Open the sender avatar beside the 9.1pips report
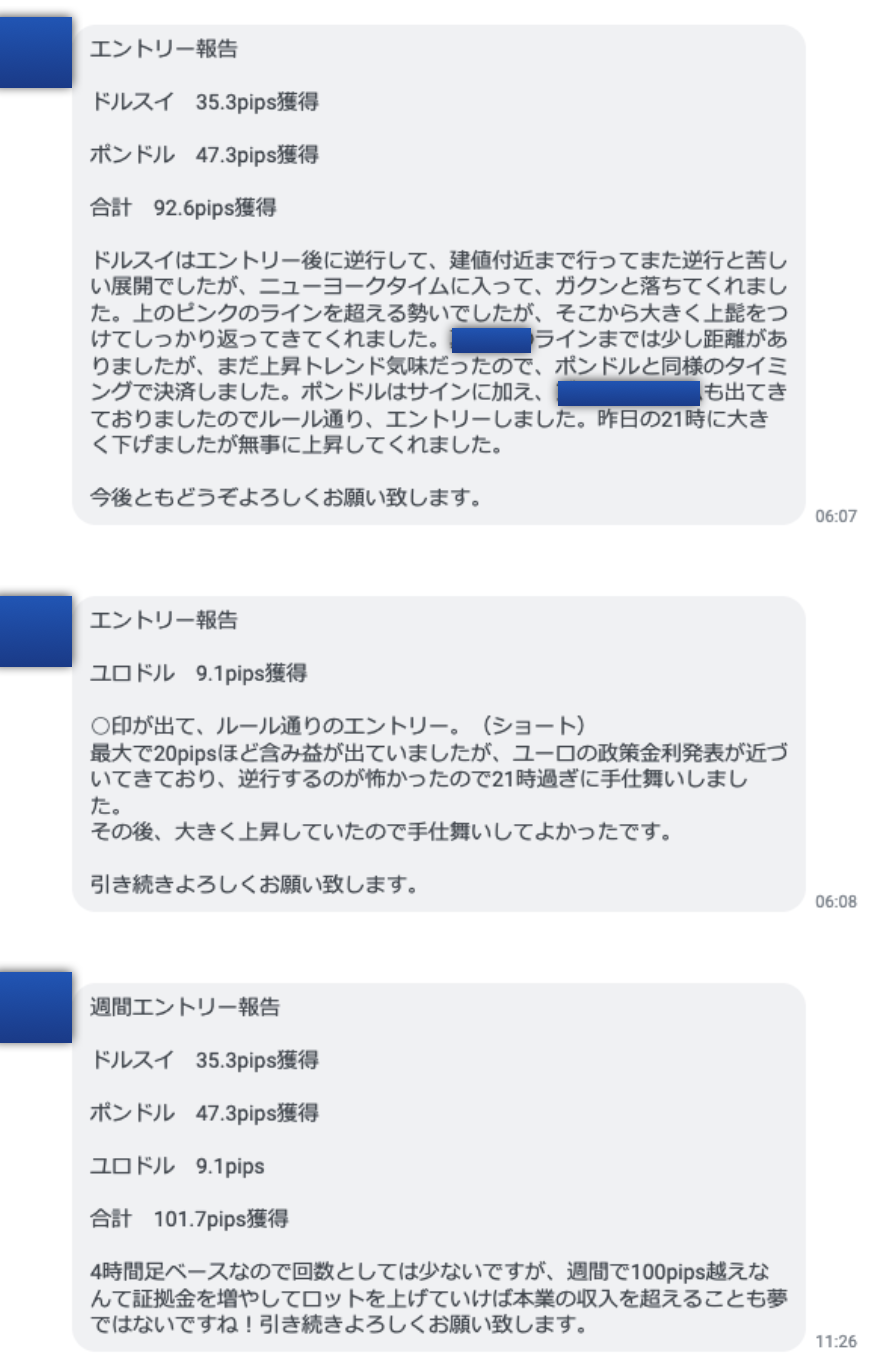Viewport: 881px width, 1364px height. (36, 631)
